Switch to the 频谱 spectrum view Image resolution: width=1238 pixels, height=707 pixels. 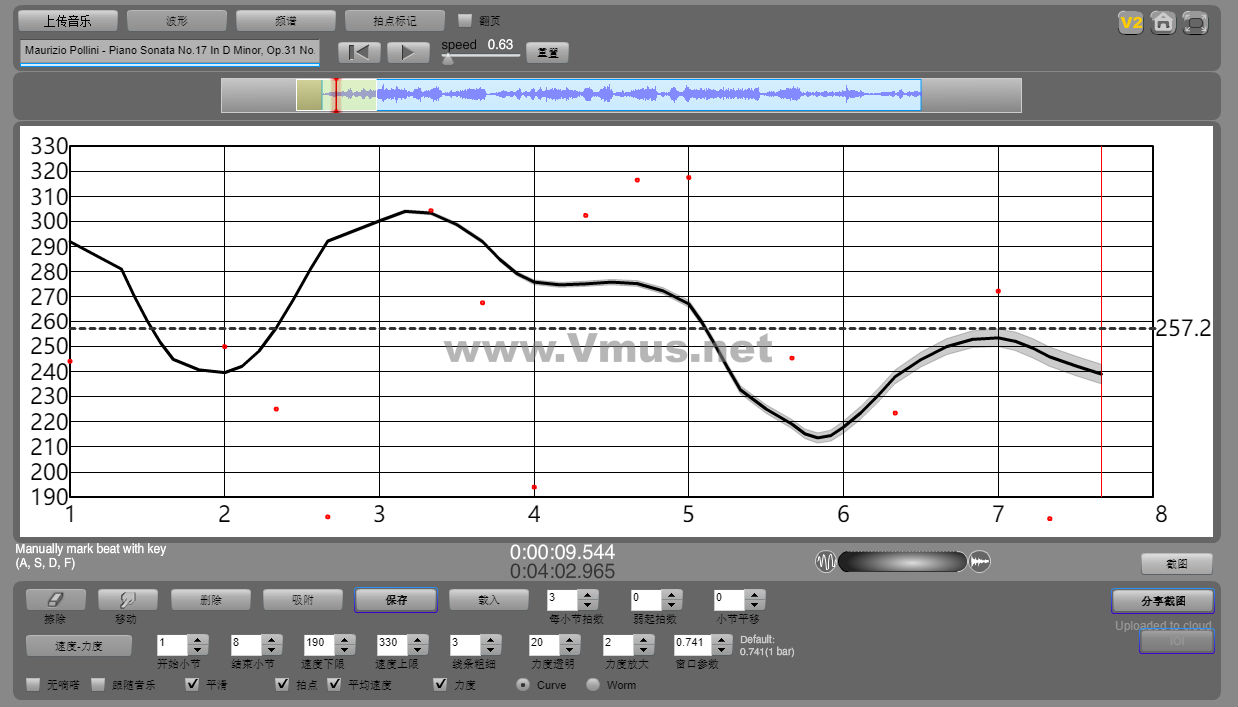tap(286, 21)
